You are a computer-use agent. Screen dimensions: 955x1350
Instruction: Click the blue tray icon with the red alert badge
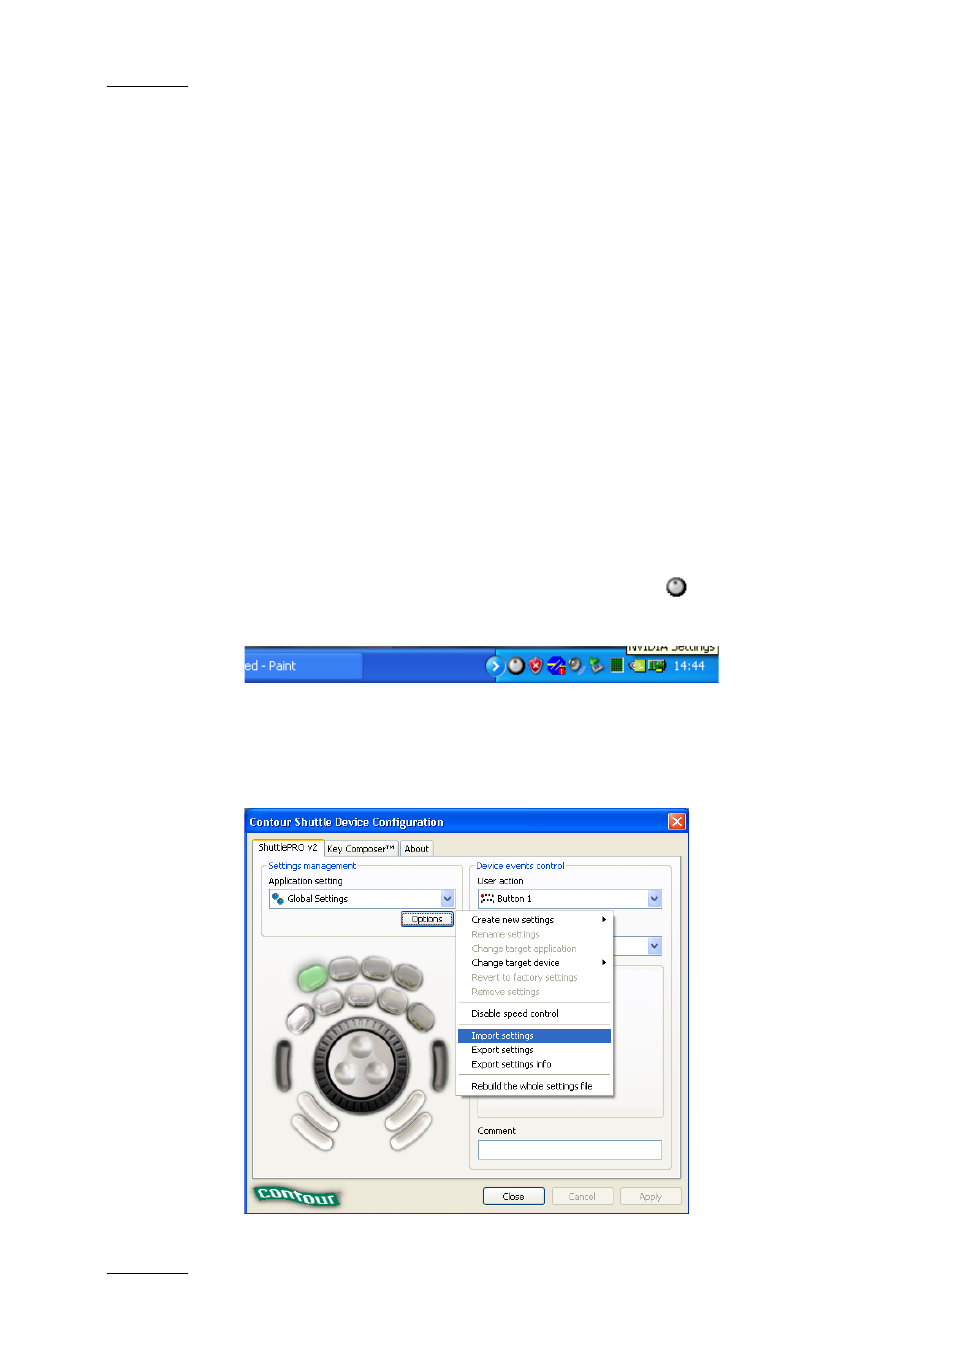click(557, 666)
